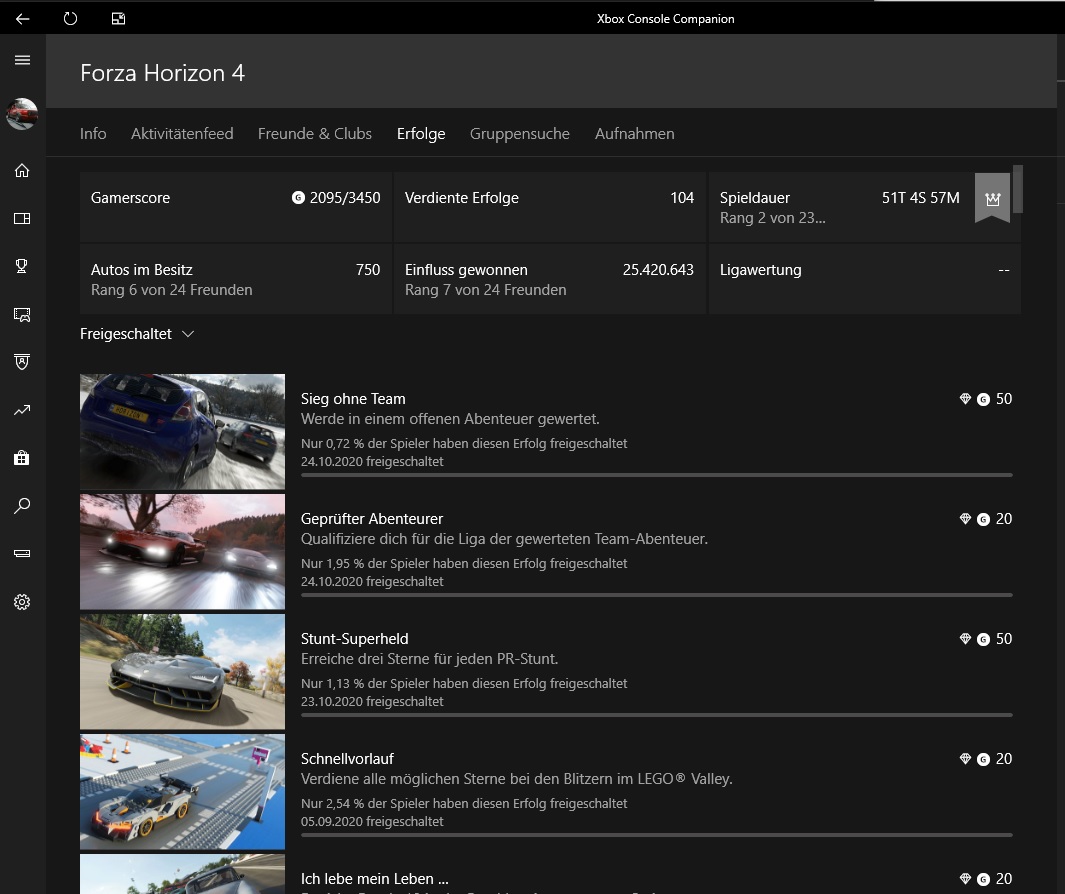Click the crown rank badge beside Spieldauer
Viewport: 1065px width, 894px height.
pyautogui.click(x=992, y=198)
